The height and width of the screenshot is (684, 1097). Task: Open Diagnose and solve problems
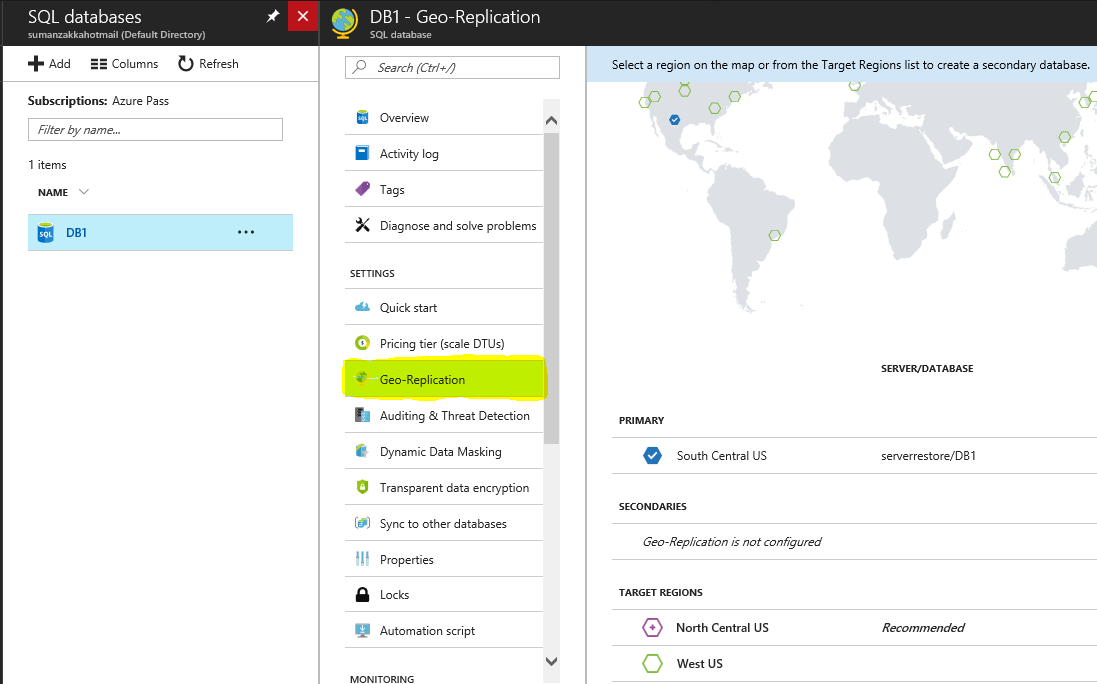[x=444, y=225]
